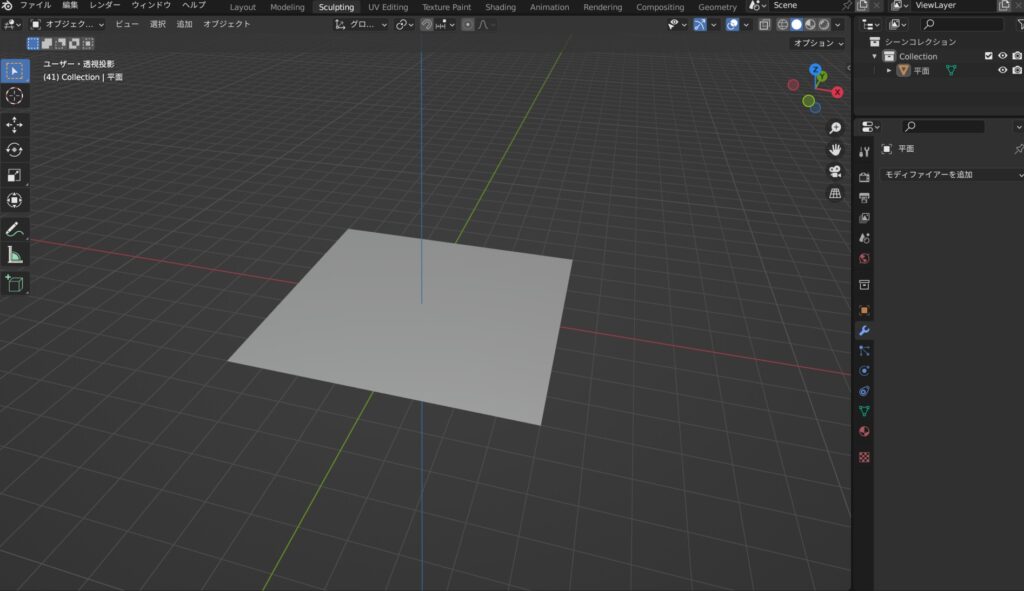Switch to the UV Editing workspace tab
Screen dimensions: 1024x591
tap(388, 7)
